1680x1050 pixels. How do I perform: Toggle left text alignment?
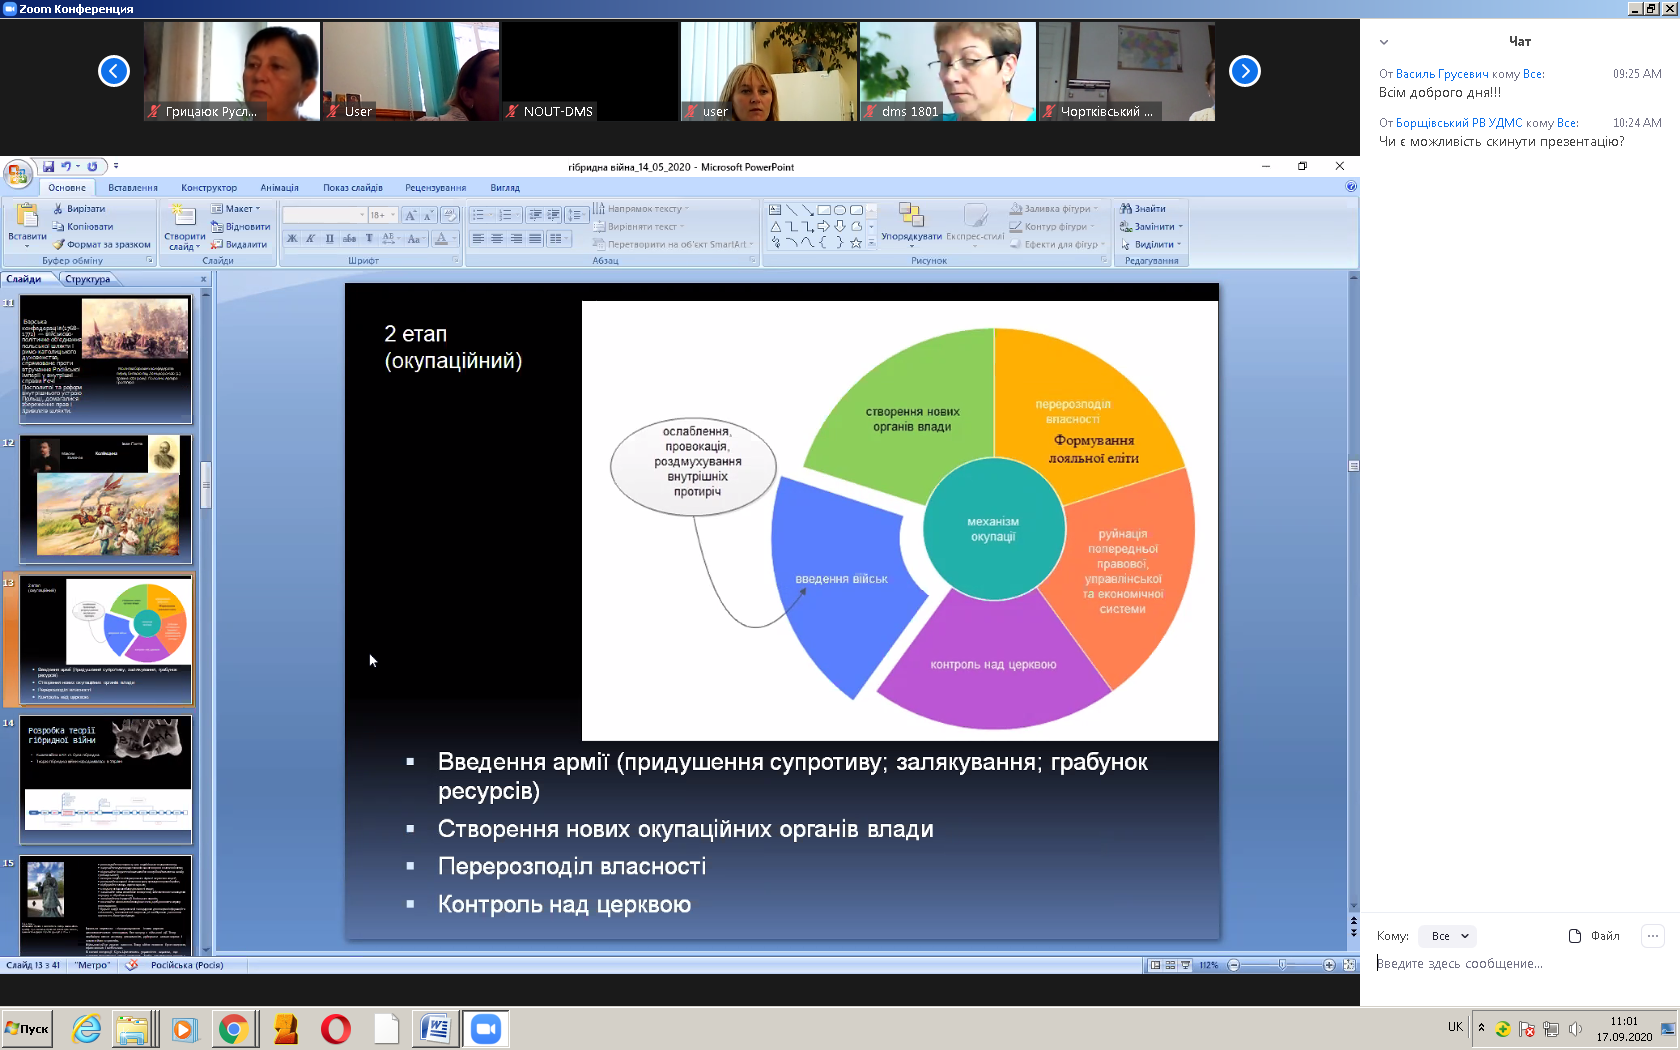click(478, 239)
